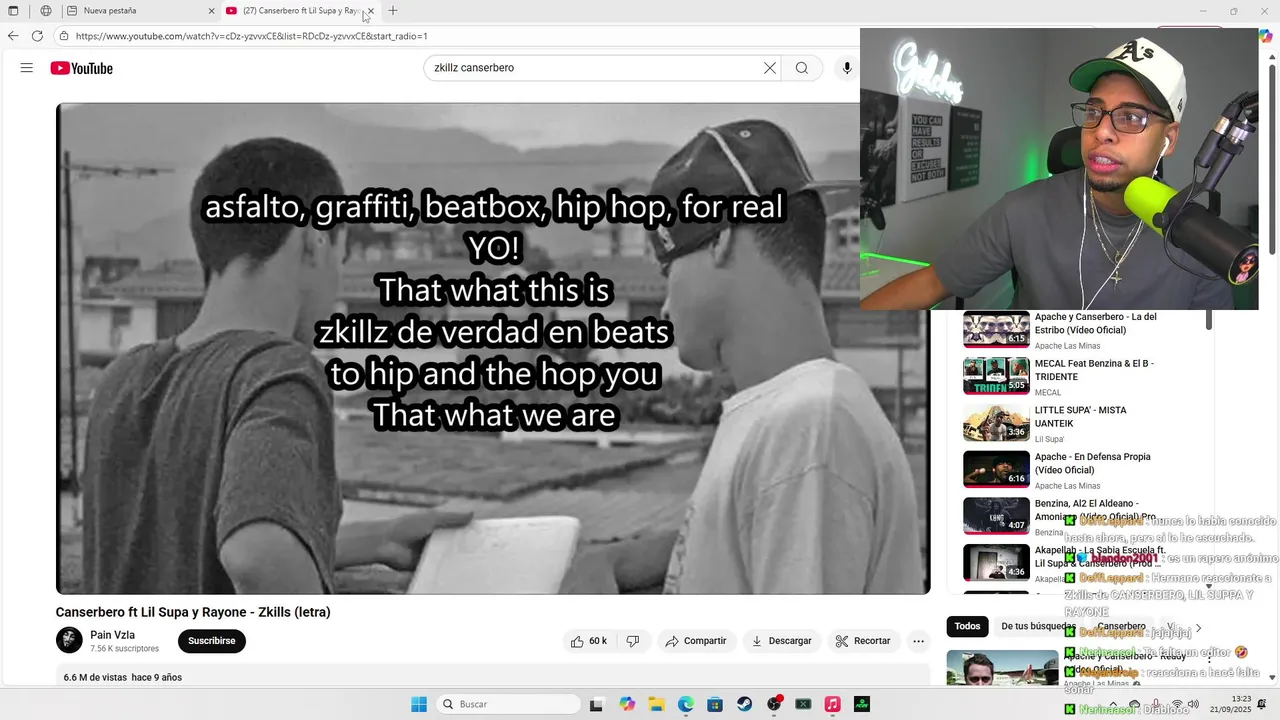Viewport: 1280px width, 720px height.
Task: Open Task View on taskbar
Action: point(596,704)
